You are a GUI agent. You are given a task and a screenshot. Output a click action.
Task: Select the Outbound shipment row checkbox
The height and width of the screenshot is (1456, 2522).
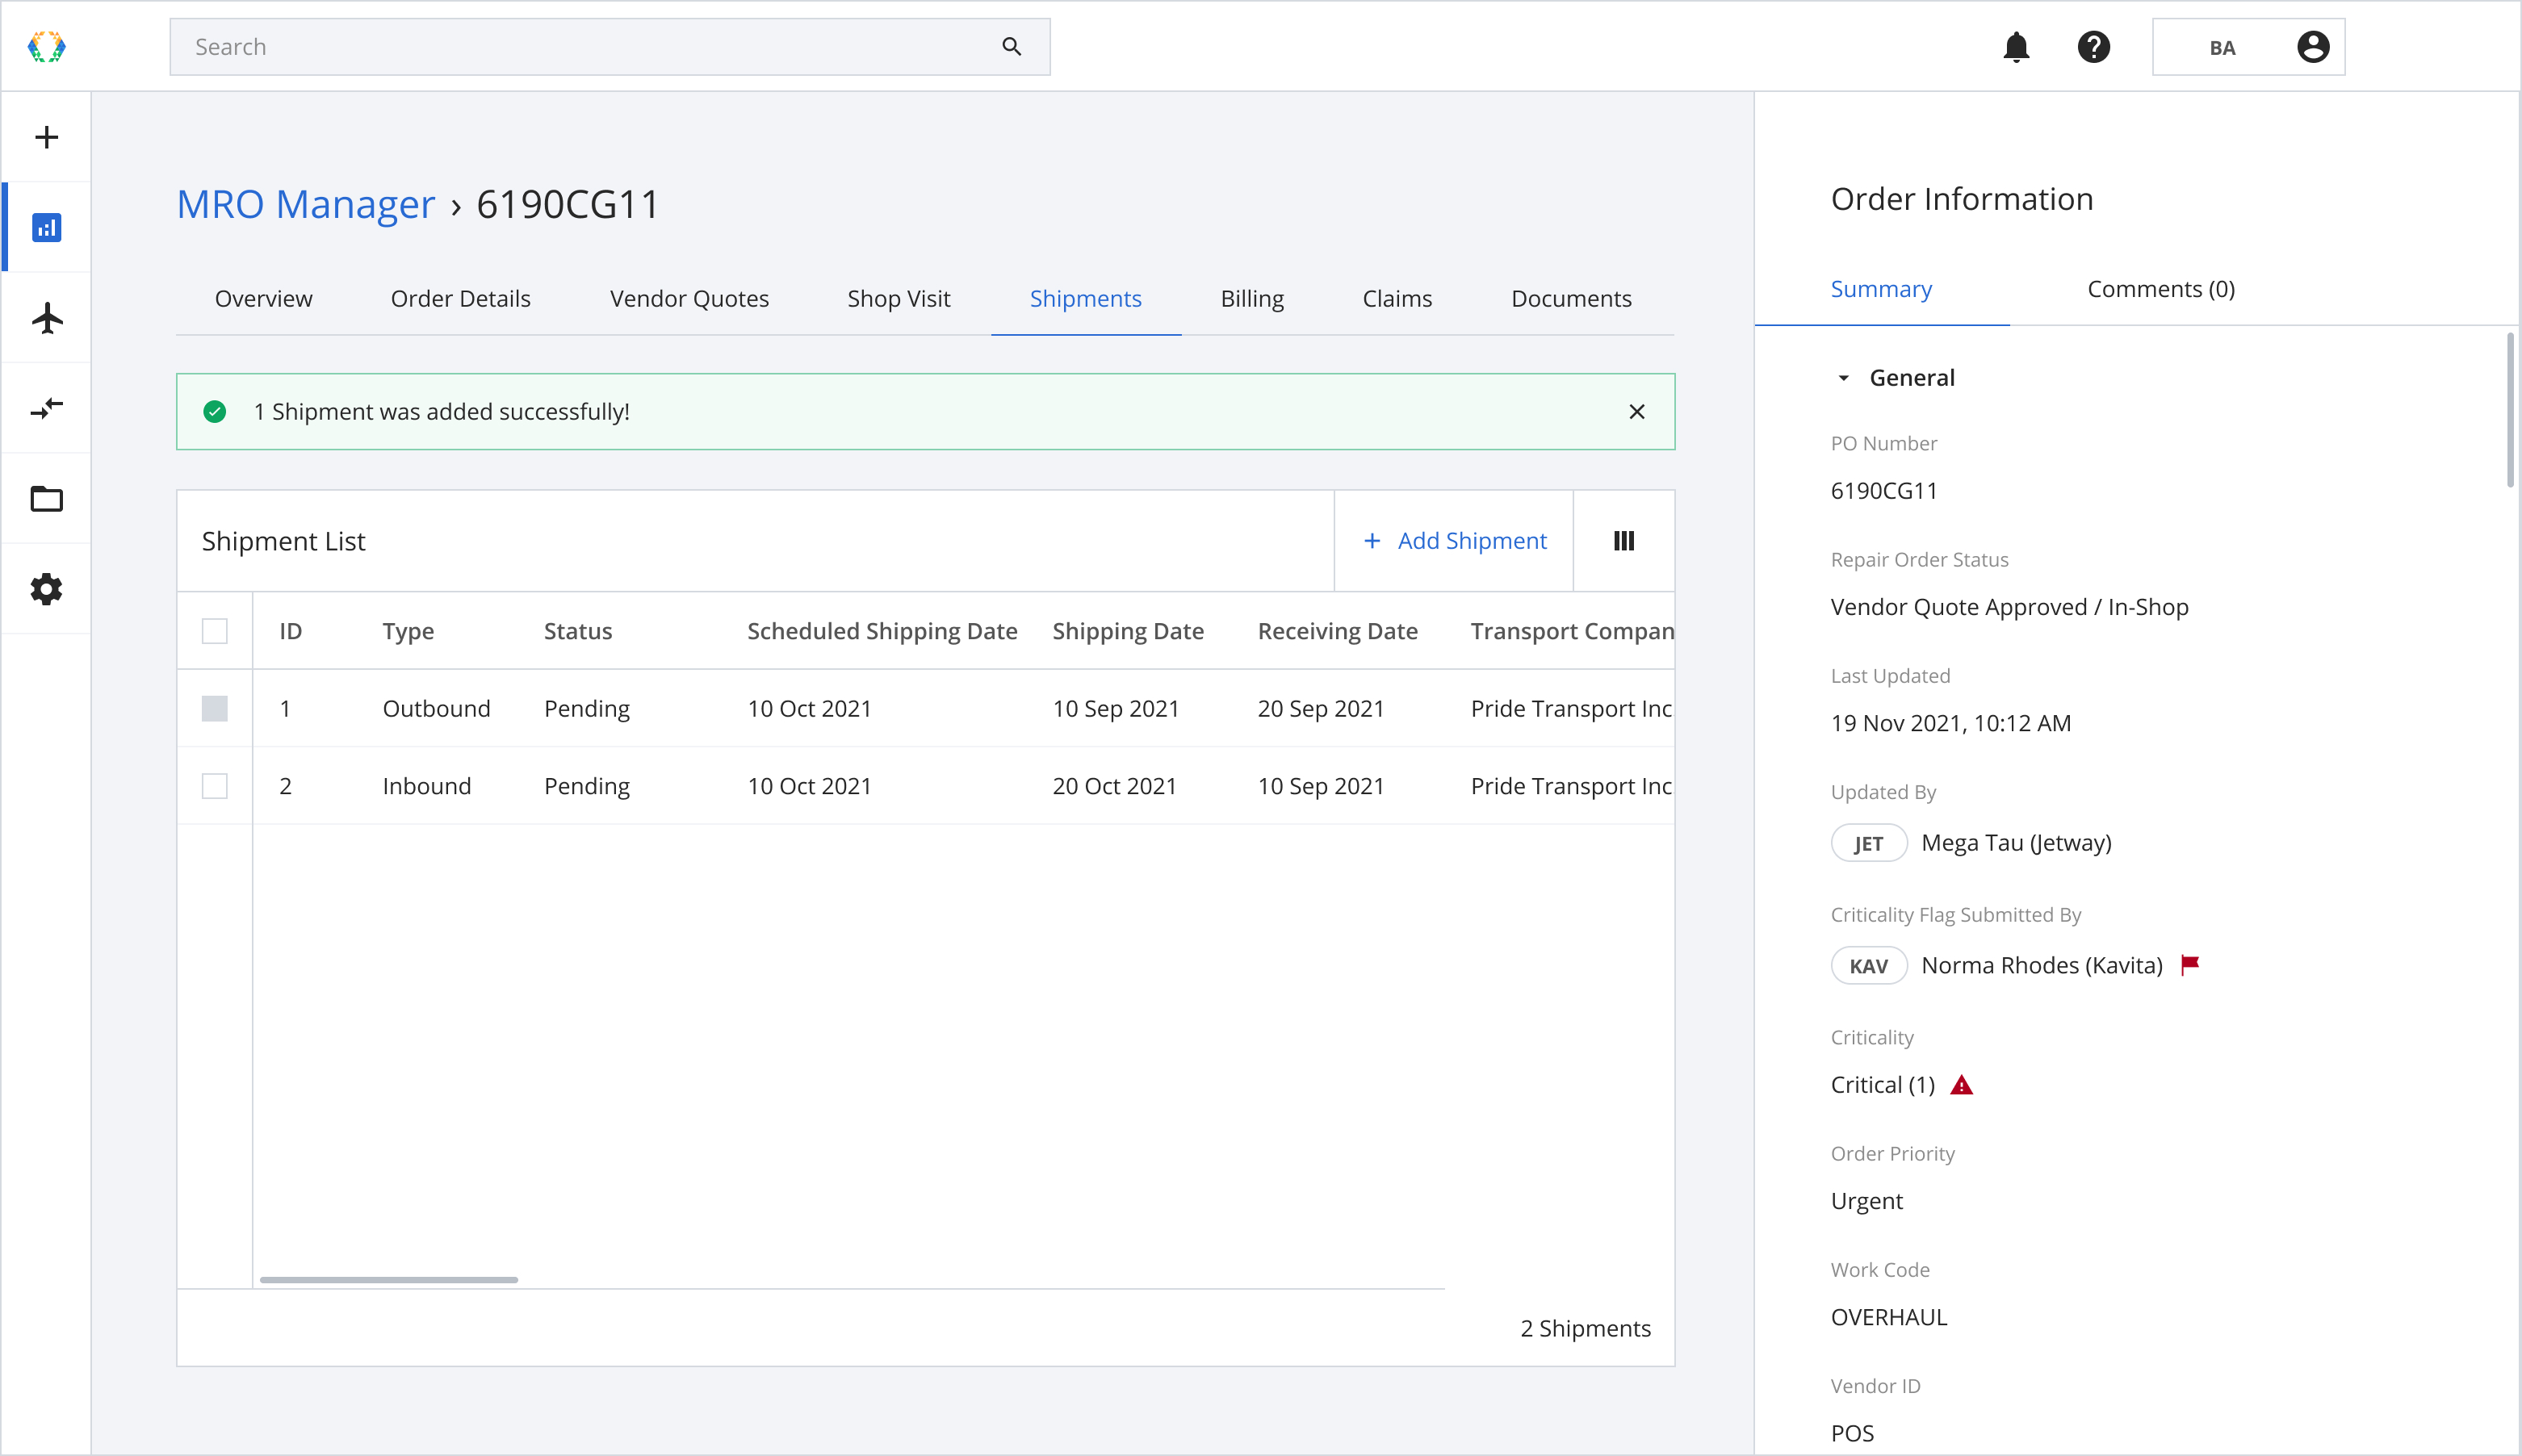point(214,709)
